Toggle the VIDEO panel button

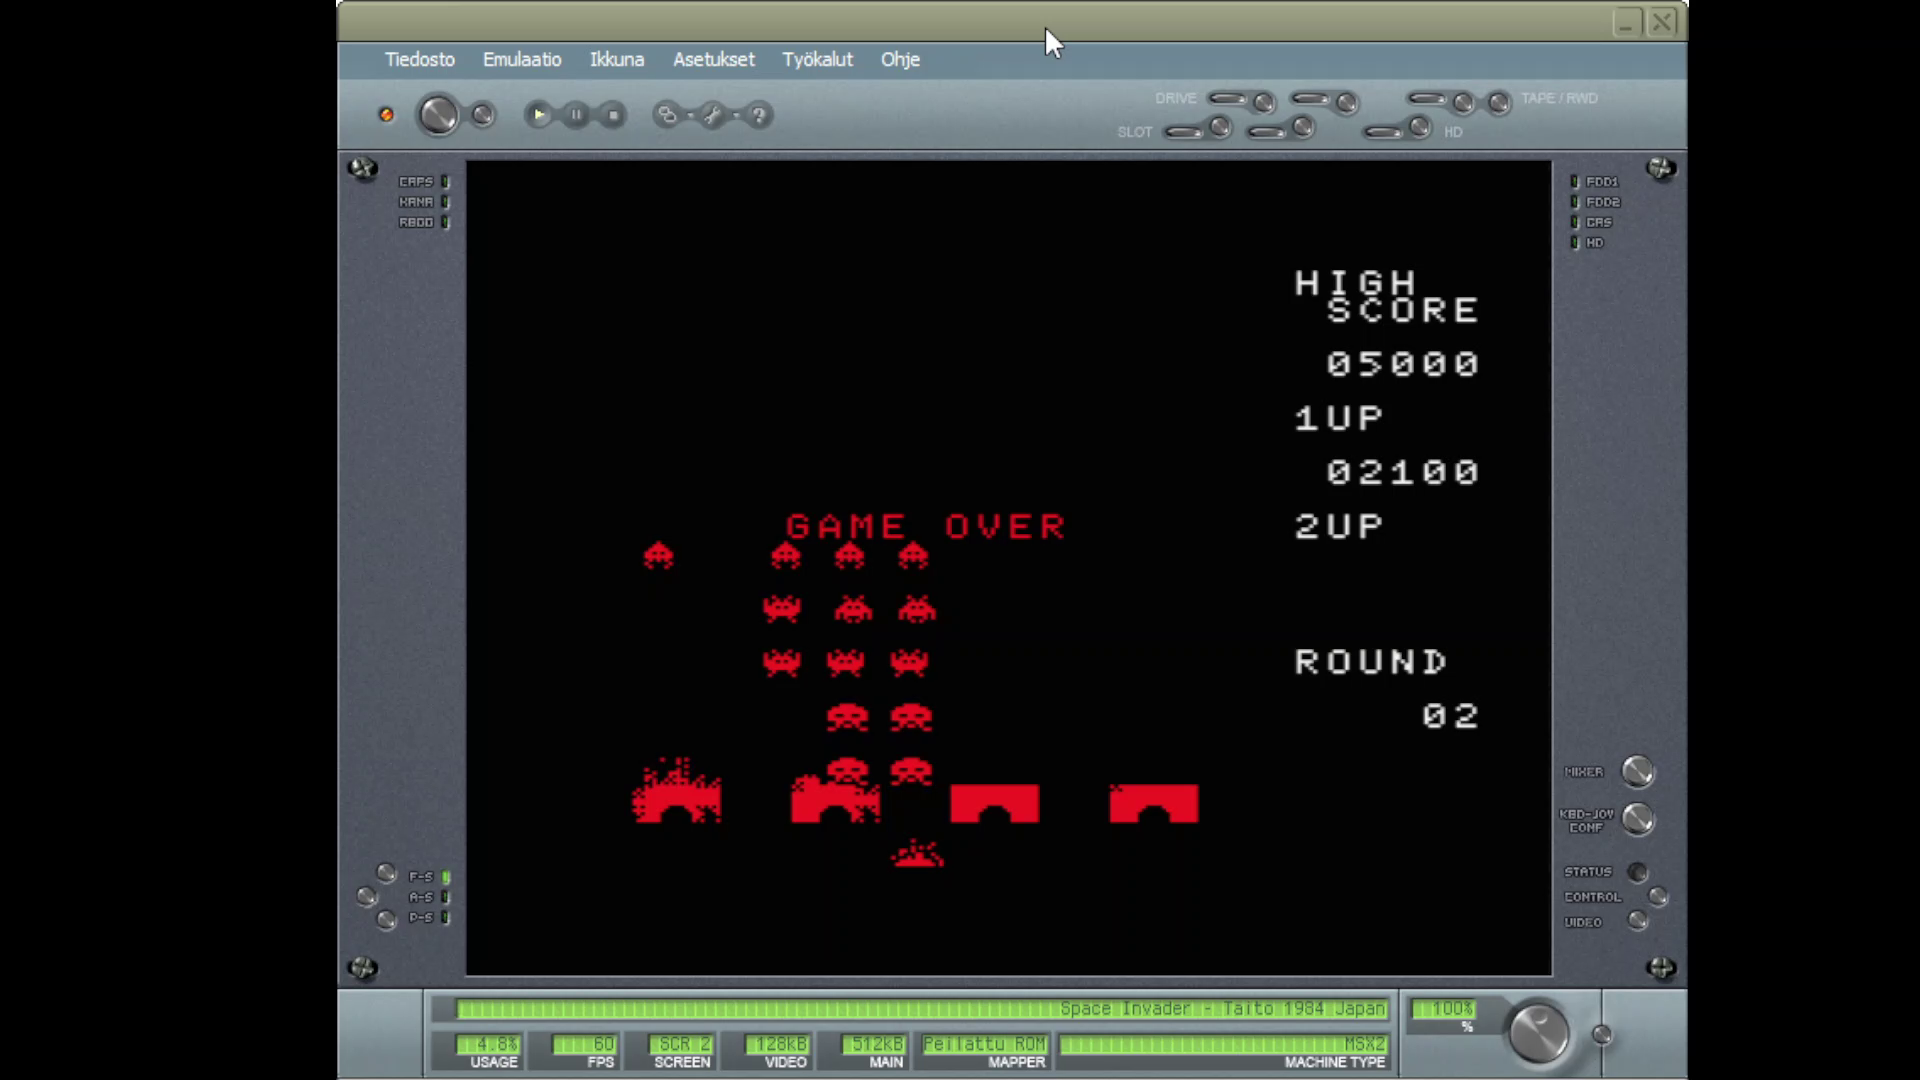(1637, 921)
